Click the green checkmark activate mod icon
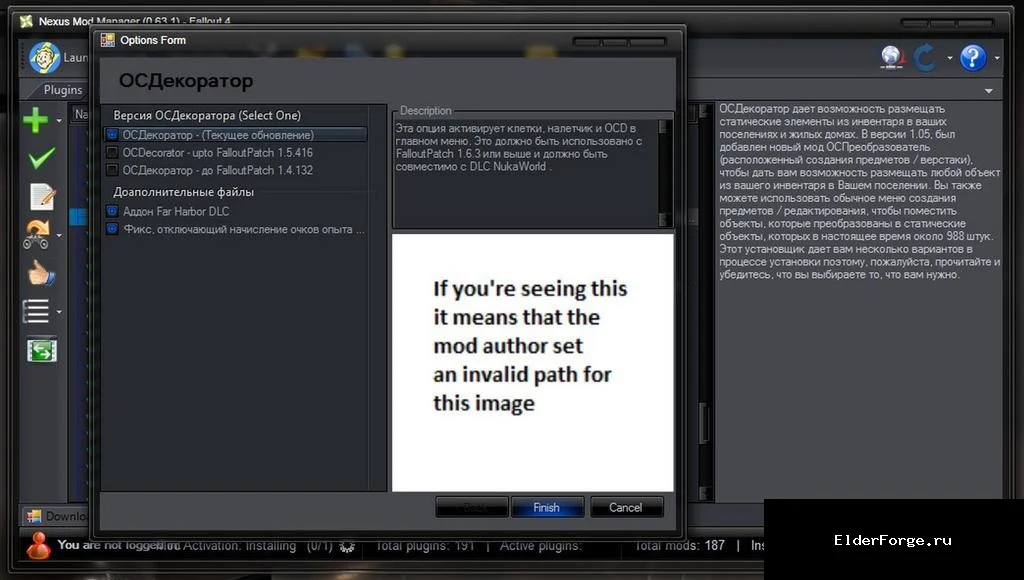 point(41,158)
